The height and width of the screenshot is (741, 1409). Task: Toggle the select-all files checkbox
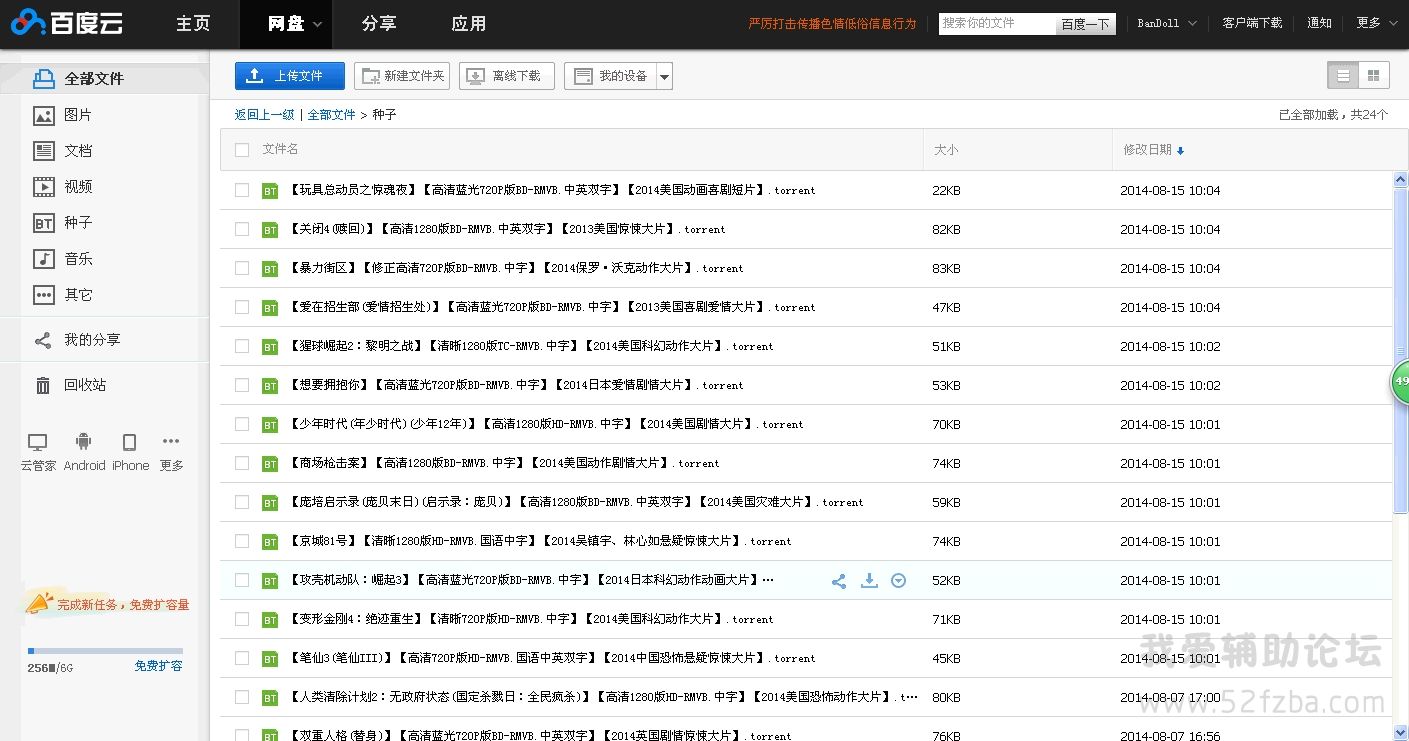tap(242, 150)
